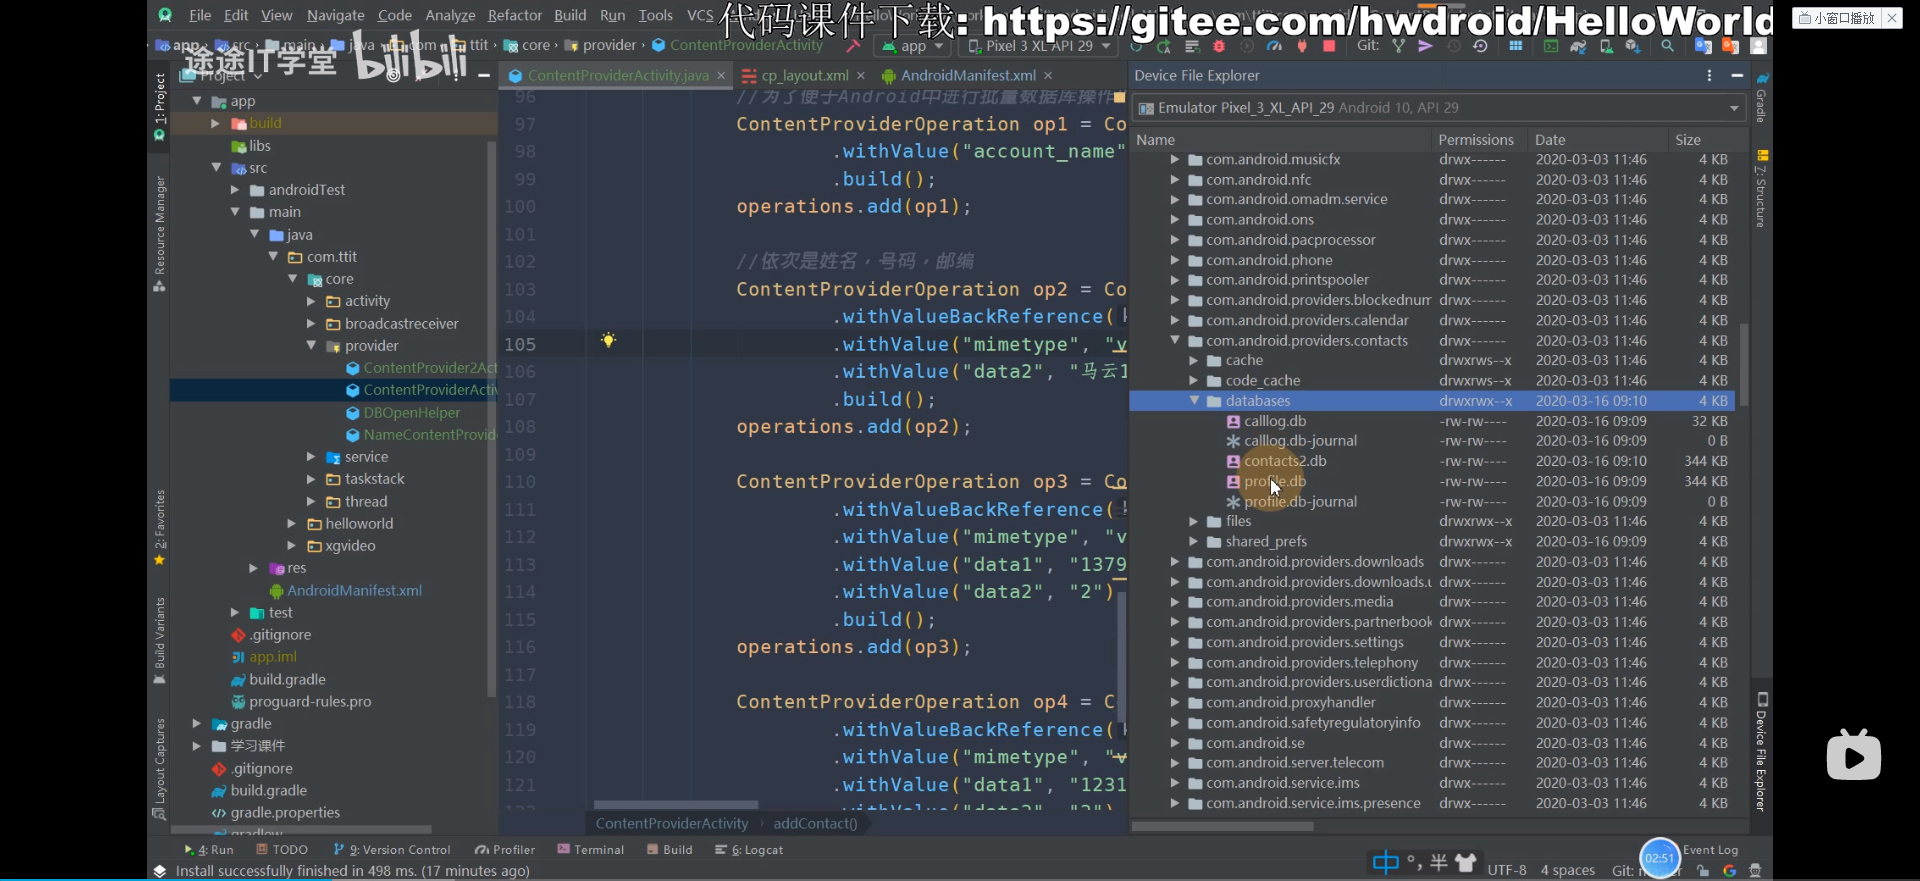Viewport: 1920px width, 881px height.
Task: Open the Navigate menu
Action: (335, 15)
